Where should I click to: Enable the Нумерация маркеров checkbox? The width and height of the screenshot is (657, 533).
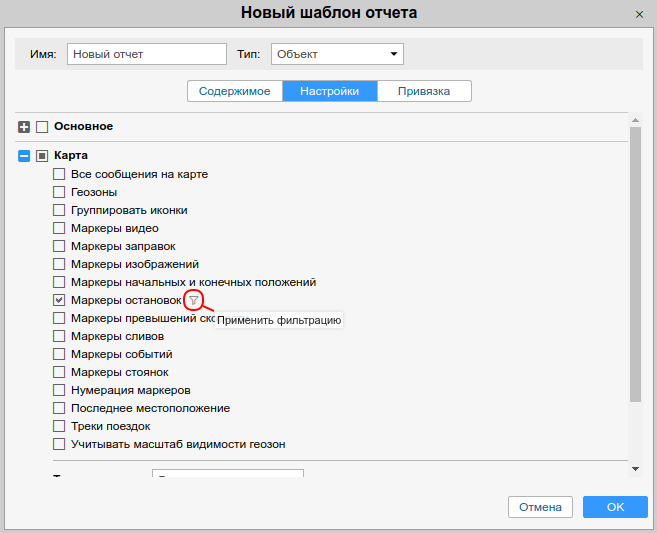tap(59, 390)
